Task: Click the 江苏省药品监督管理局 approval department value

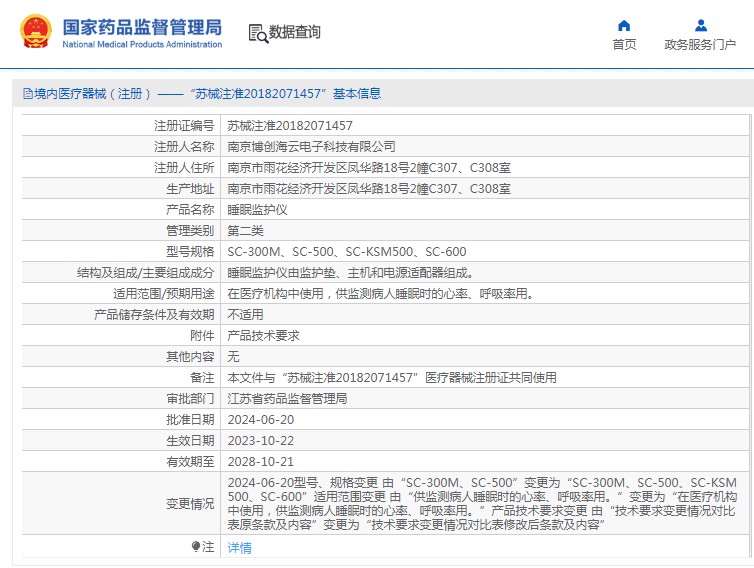Action: (287, 398)
